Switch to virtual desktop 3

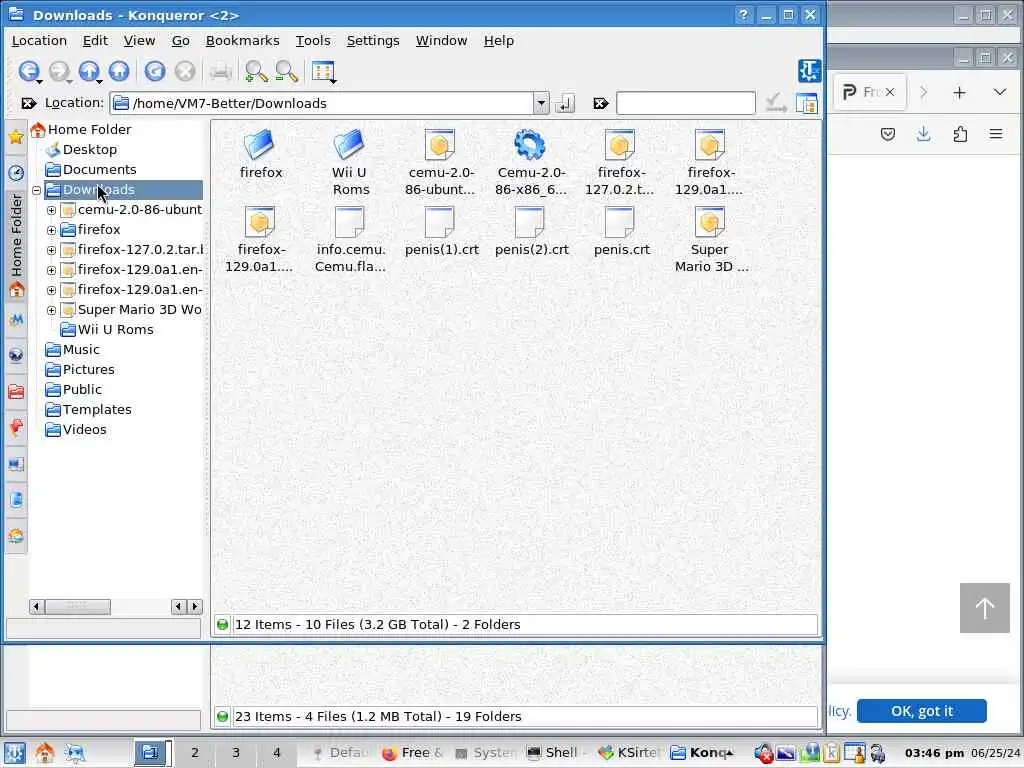click(x=236, y=753)
